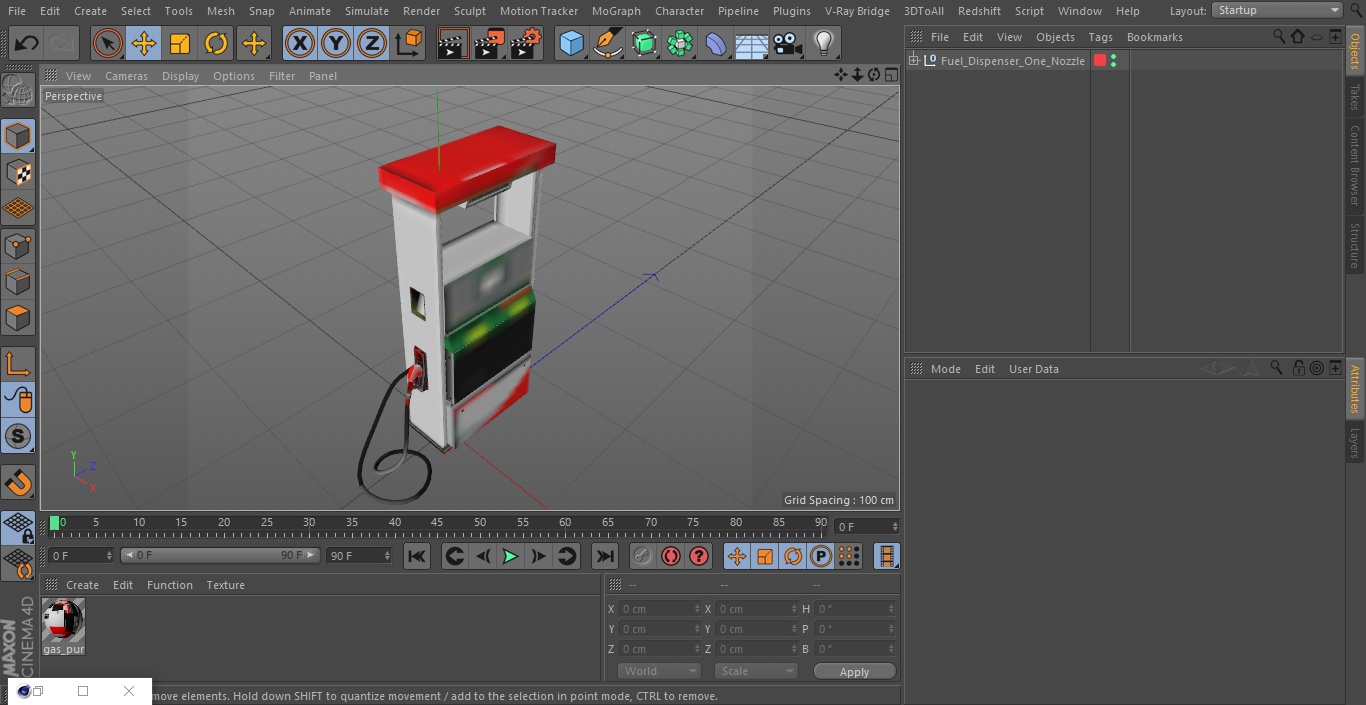Play the animation forwards
Image resolution: width=1366 pixels, height=705 pixels.
tap(510, 556)
